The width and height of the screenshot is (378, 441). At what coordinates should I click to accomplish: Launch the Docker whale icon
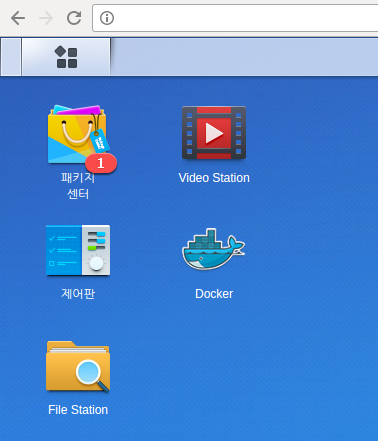(x=214, y=249)
